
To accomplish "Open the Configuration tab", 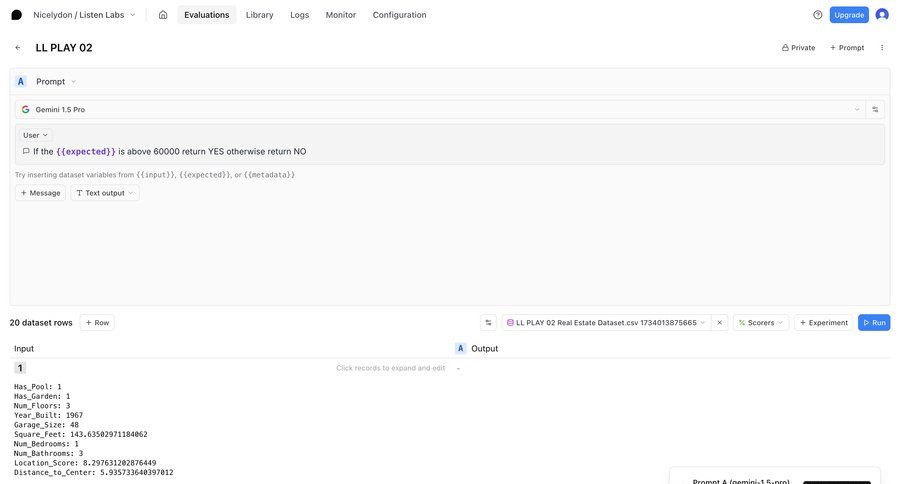I will pos(399,15).
